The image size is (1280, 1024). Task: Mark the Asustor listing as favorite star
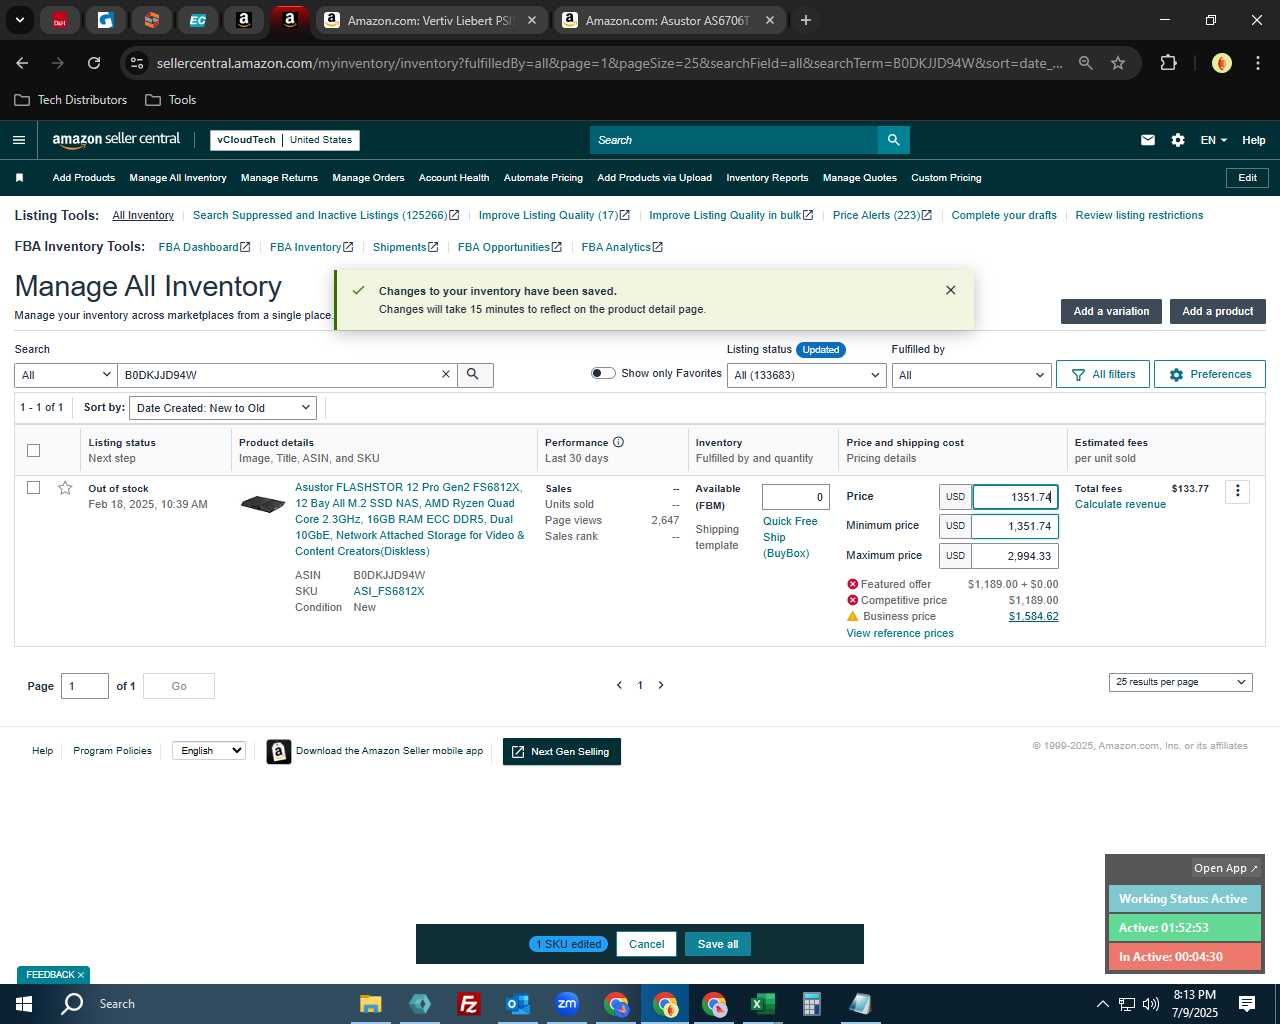click(x=65, y=488)
